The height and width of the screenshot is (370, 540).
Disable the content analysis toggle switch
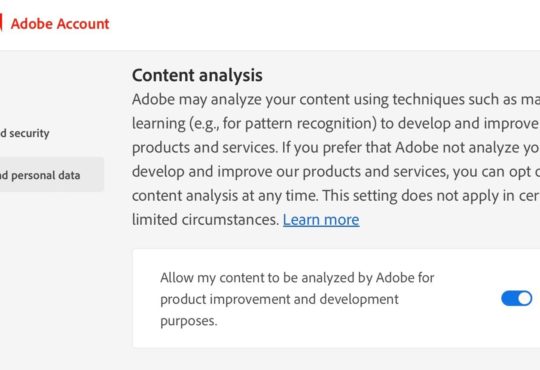pos(517,298)
